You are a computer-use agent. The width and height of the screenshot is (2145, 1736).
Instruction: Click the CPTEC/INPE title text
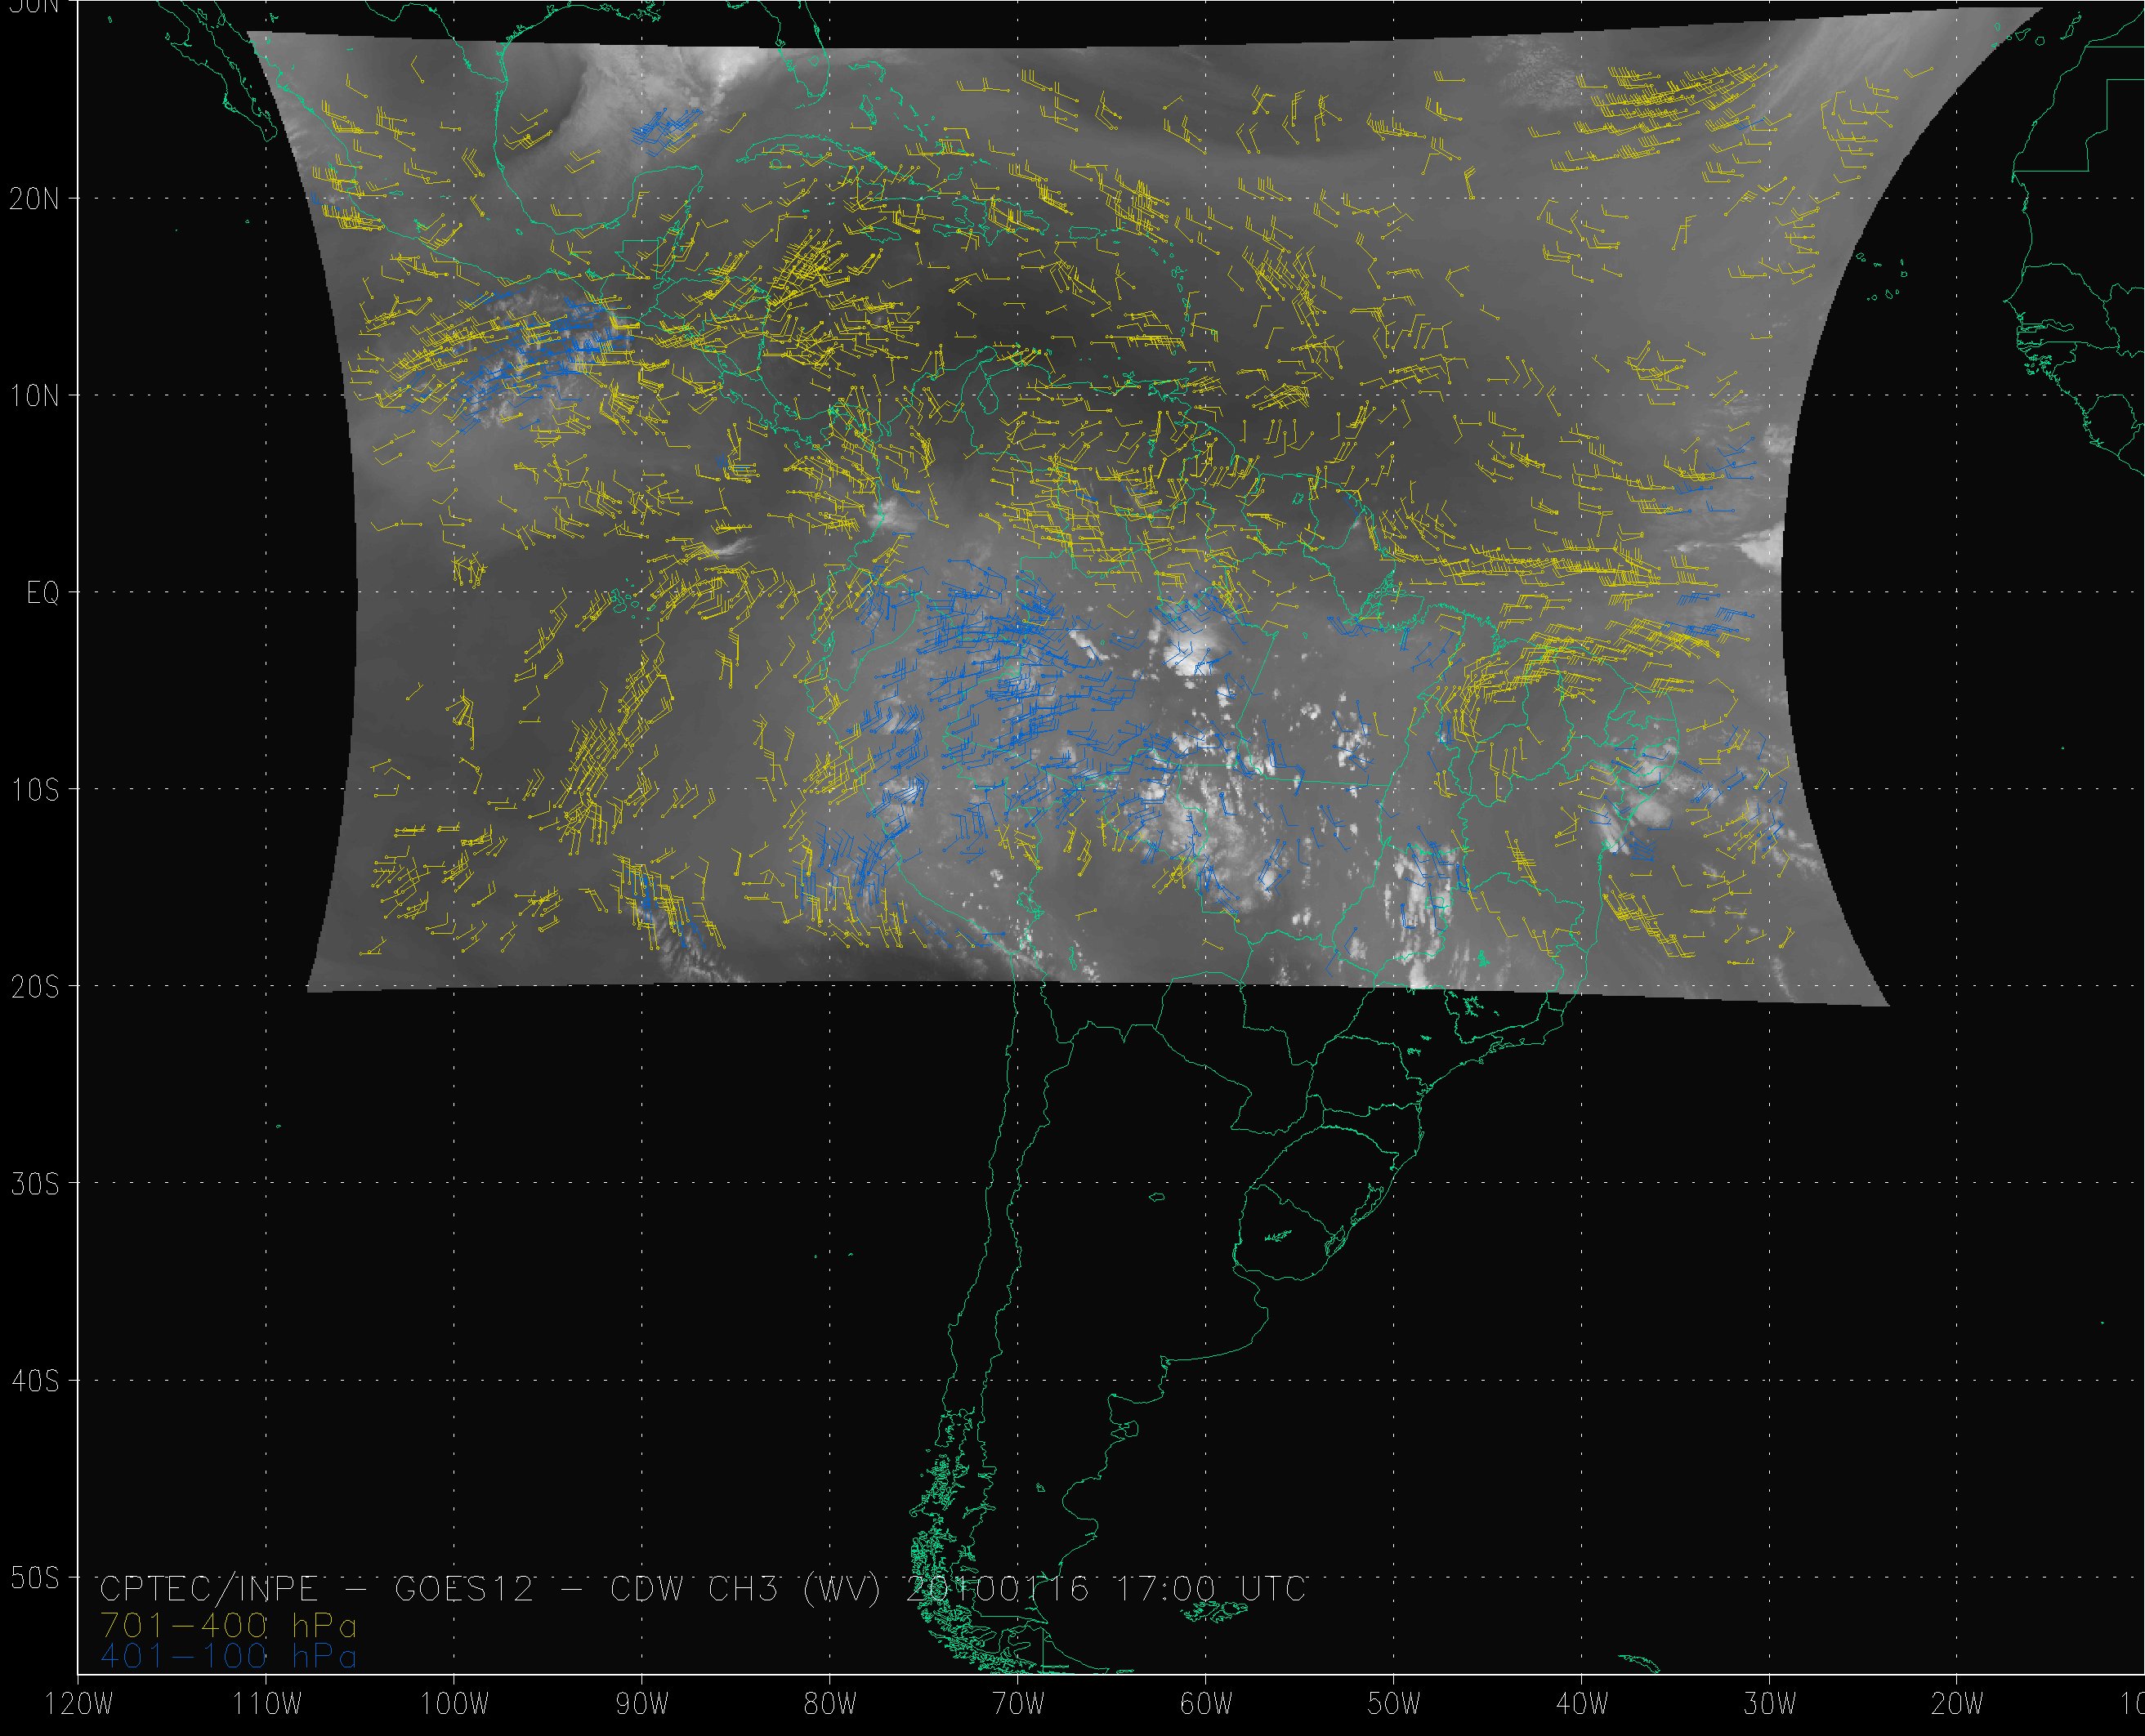click(209, 1589)
